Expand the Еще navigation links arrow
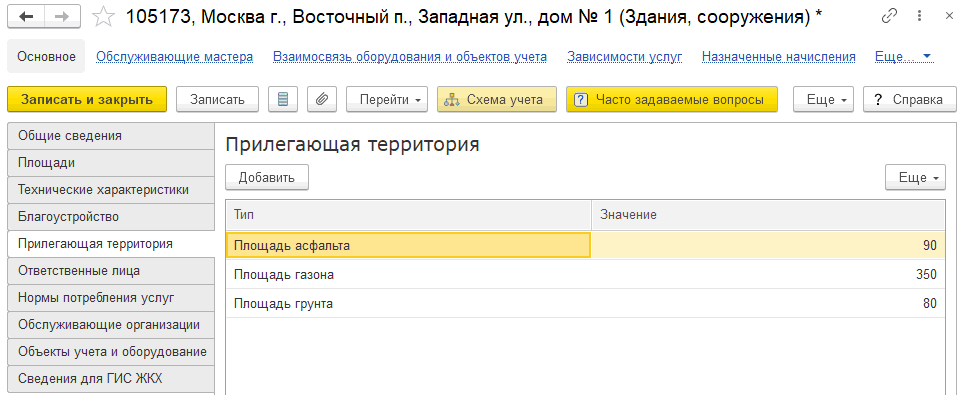This screenshot has height=398, width=961. click(x=927, y=56)
